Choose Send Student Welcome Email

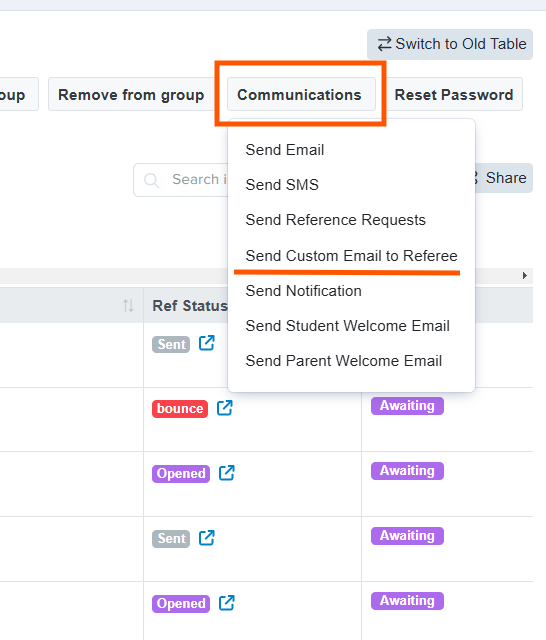348,326
